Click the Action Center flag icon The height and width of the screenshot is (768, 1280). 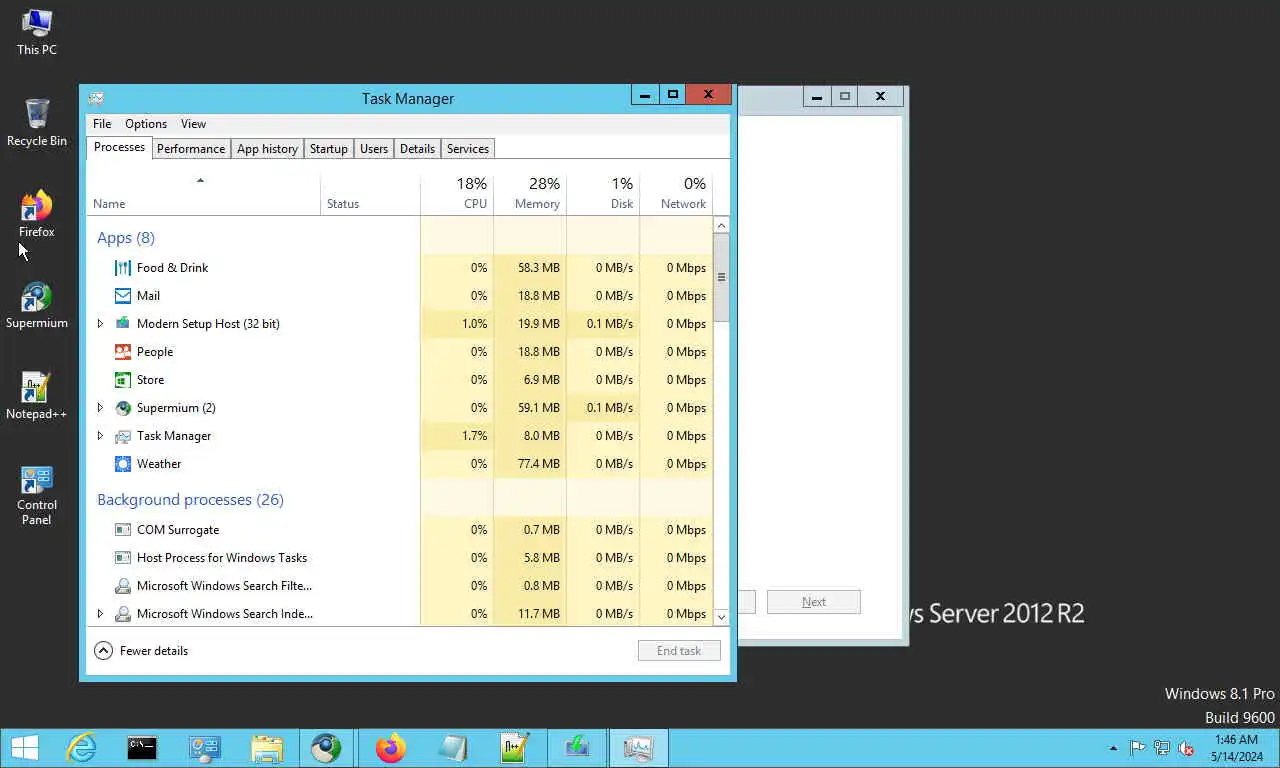click(1138, 748)
